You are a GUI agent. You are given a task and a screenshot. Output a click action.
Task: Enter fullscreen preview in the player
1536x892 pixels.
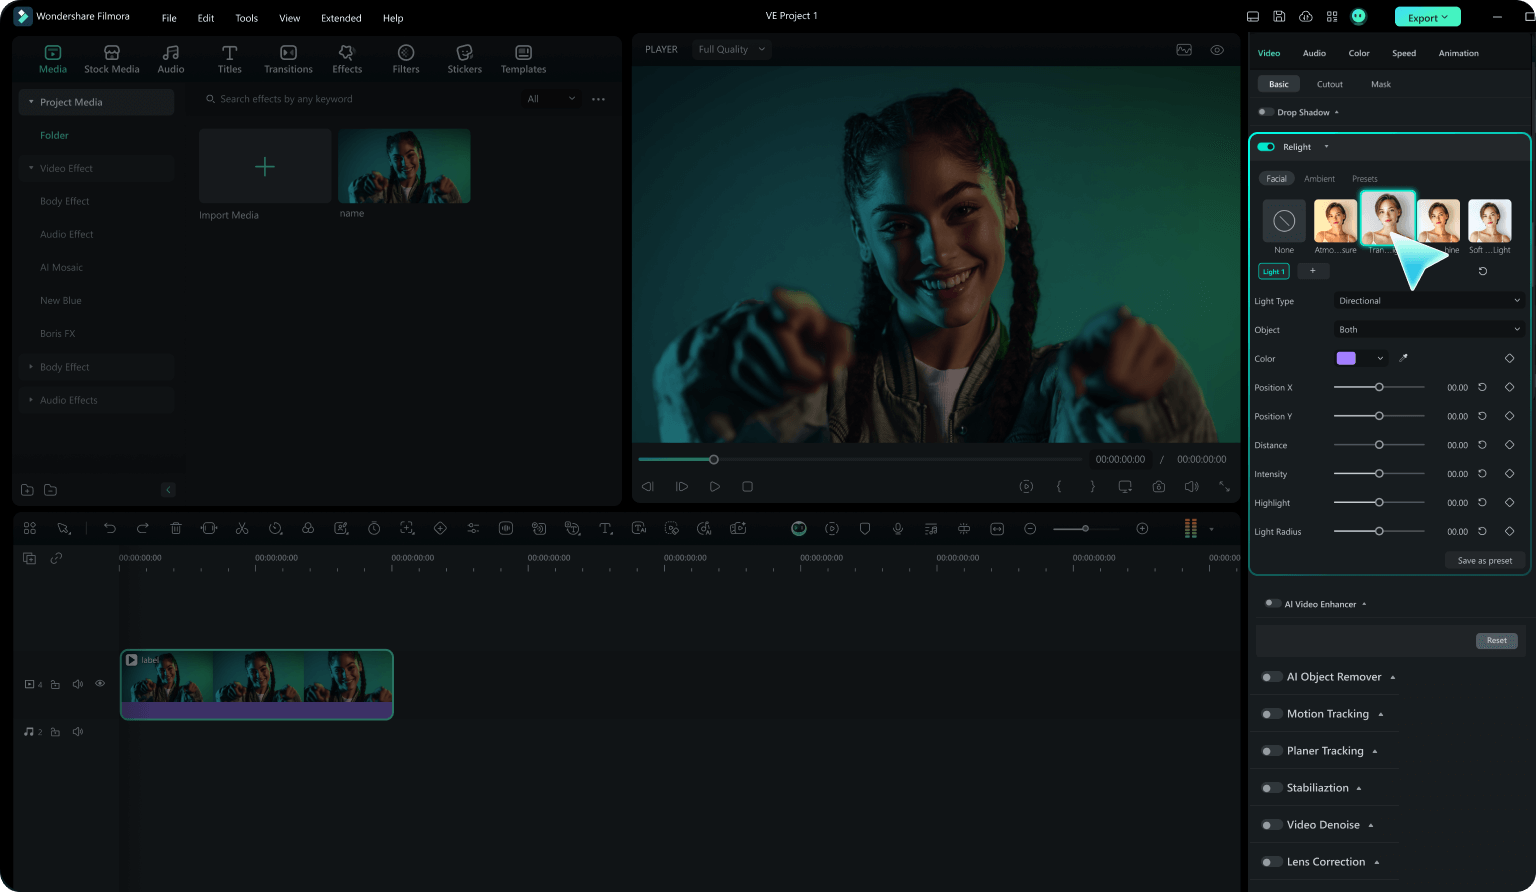(x=1224, y=486)
